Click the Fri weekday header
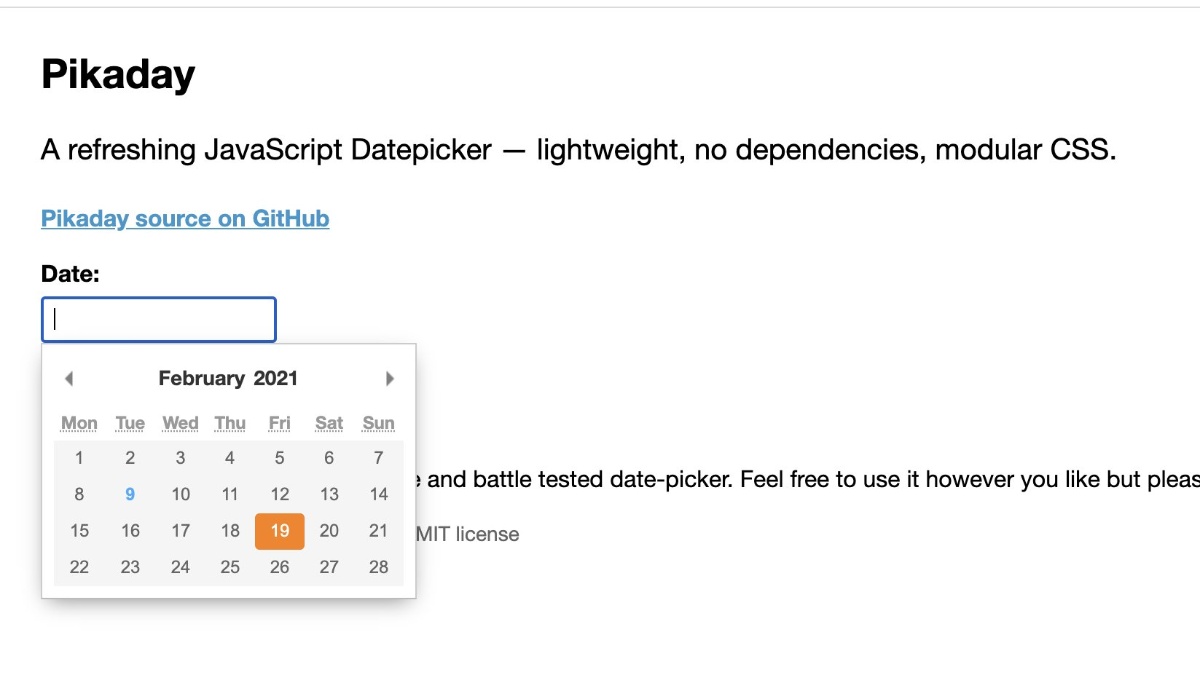 coord(280,423)
